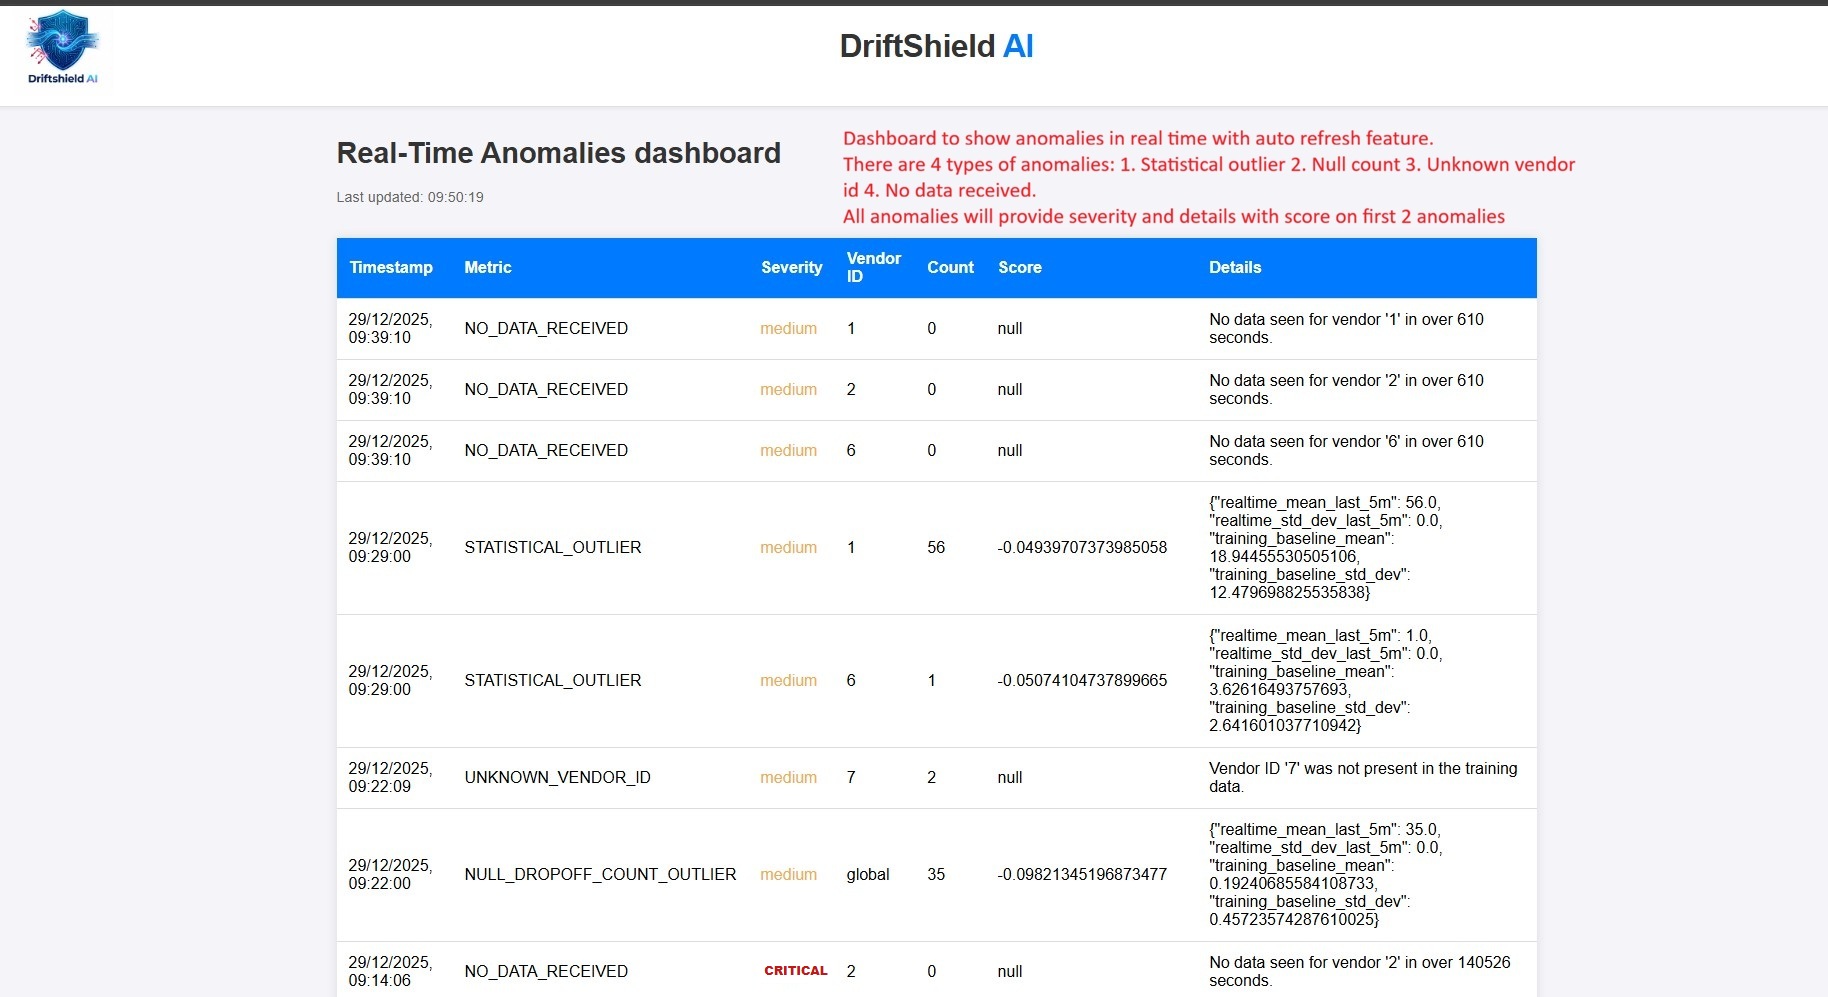Screen dimensions: 1828x997
Task: Click the Count column header
Action: click(950, 267)
